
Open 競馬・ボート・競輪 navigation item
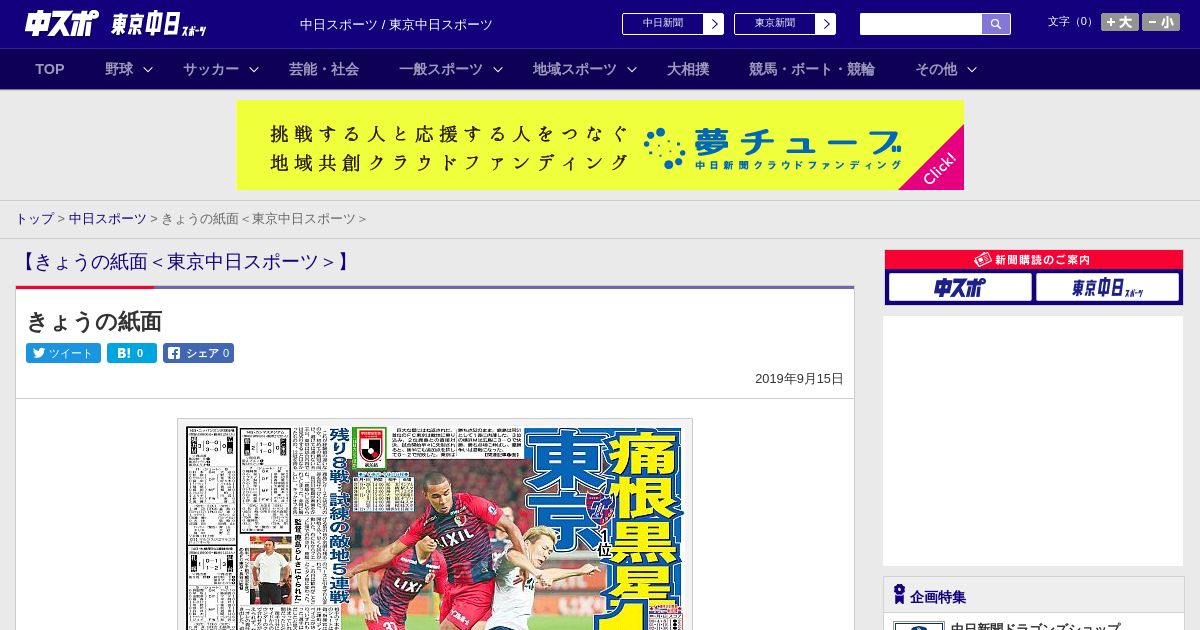[812, 69]
